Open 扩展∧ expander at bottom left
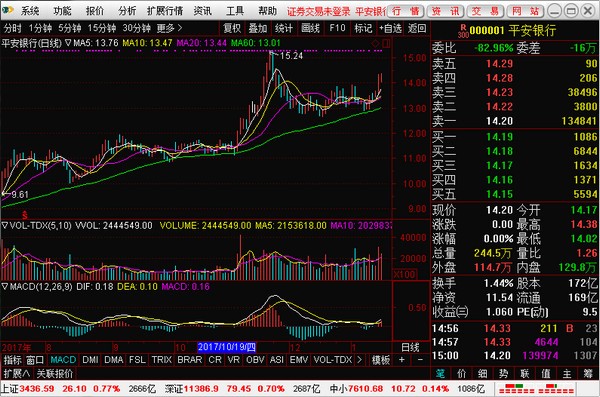 [x=16, y=373]
